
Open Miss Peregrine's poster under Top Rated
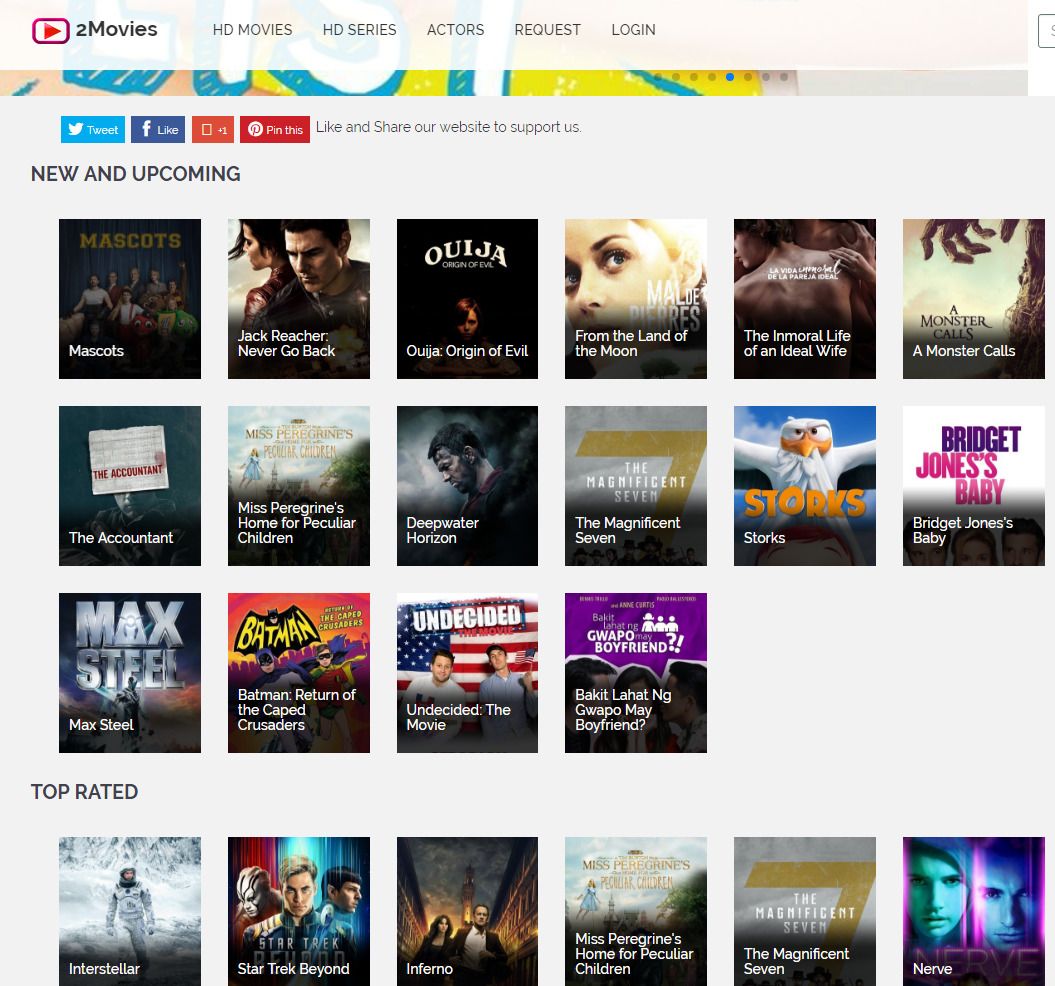pyautogui.click(x=636, y=911)
